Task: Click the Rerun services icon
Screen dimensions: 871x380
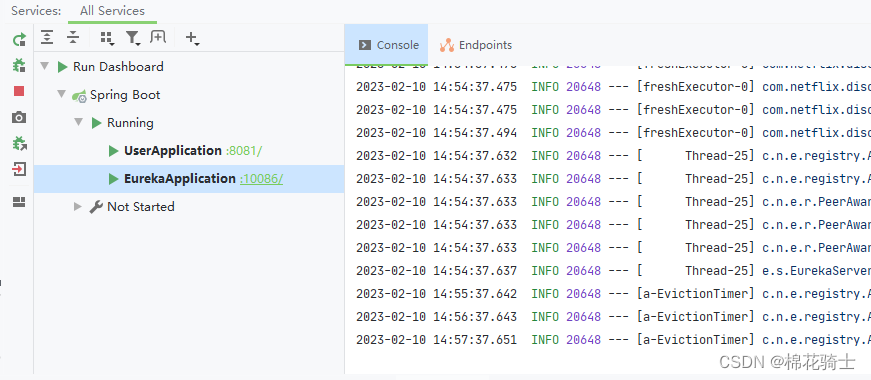Action: pyautogui.click(x=19, y=39)
